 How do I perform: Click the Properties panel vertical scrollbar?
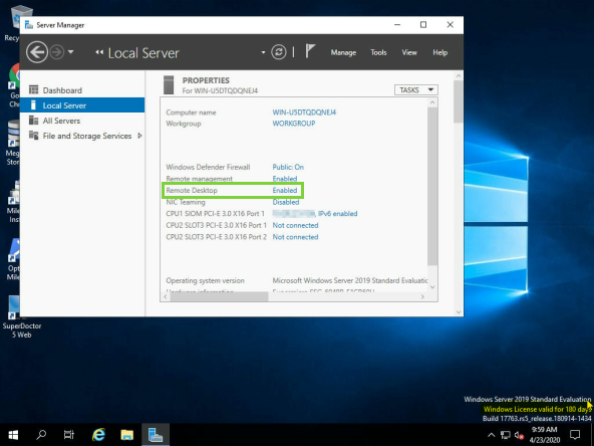pos(433,186)
